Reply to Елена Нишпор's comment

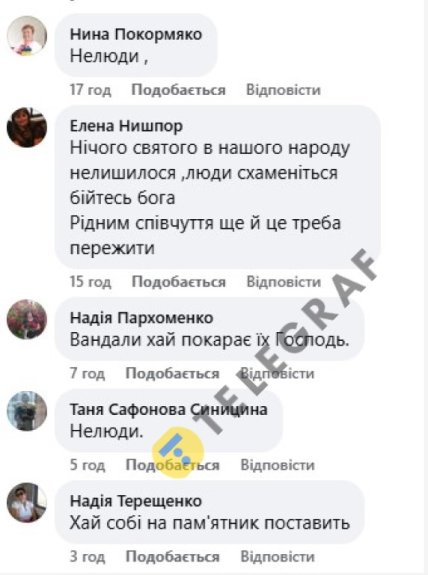(283, 282)
